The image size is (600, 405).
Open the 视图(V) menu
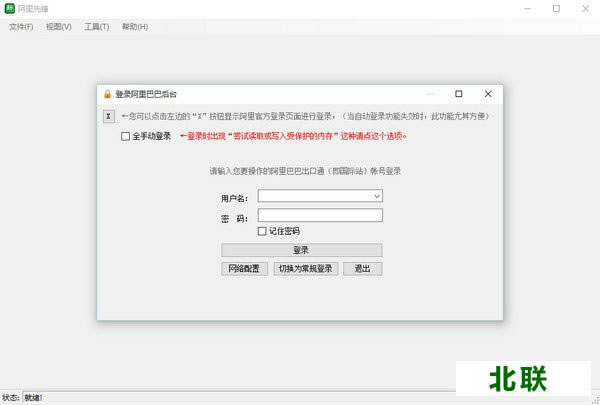(58, 27)
